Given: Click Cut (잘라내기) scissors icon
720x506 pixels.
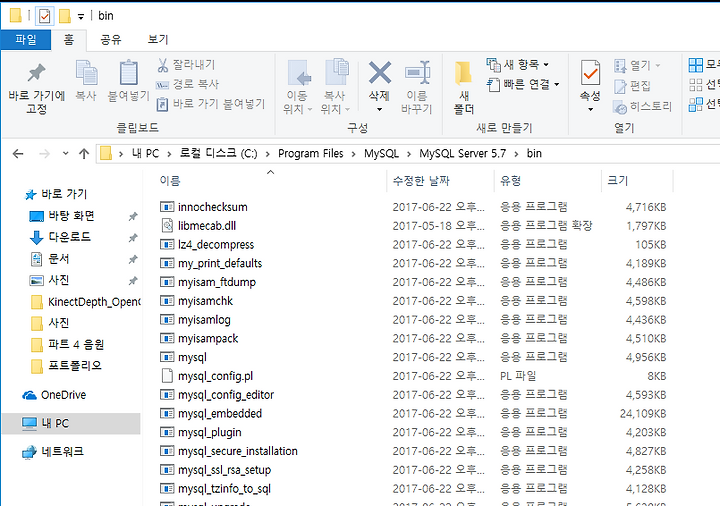Looking at the screenshot, I should click(x=163, y=65).
